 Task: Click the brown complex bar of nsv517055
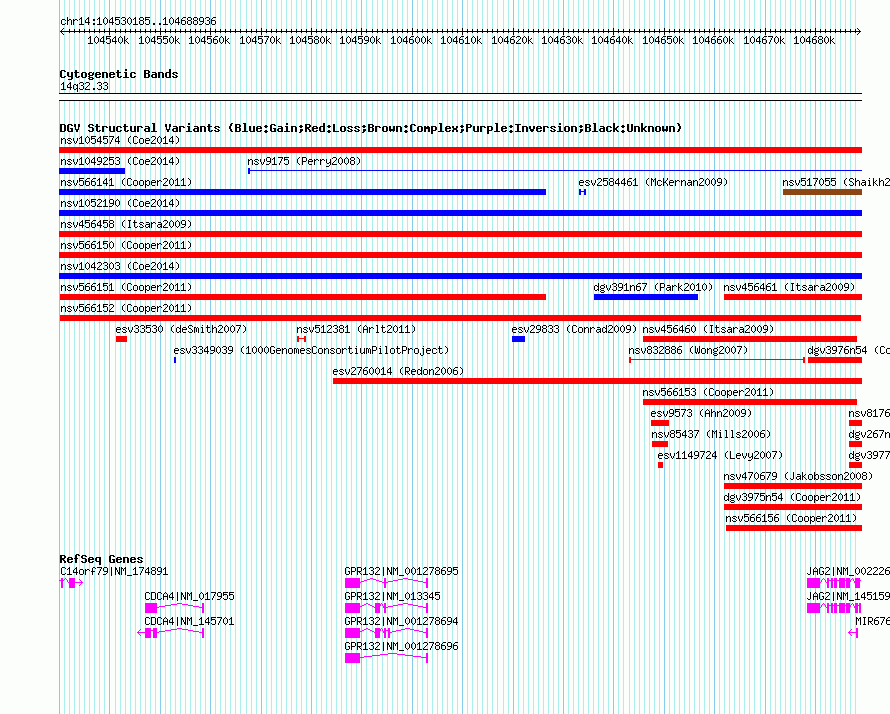coord(822,192)
